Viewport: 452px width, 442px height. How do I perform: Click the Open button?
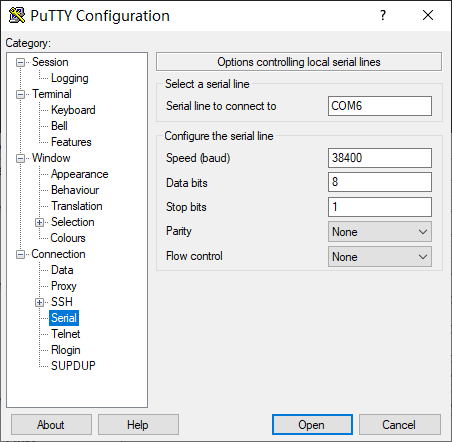point(312,425)
